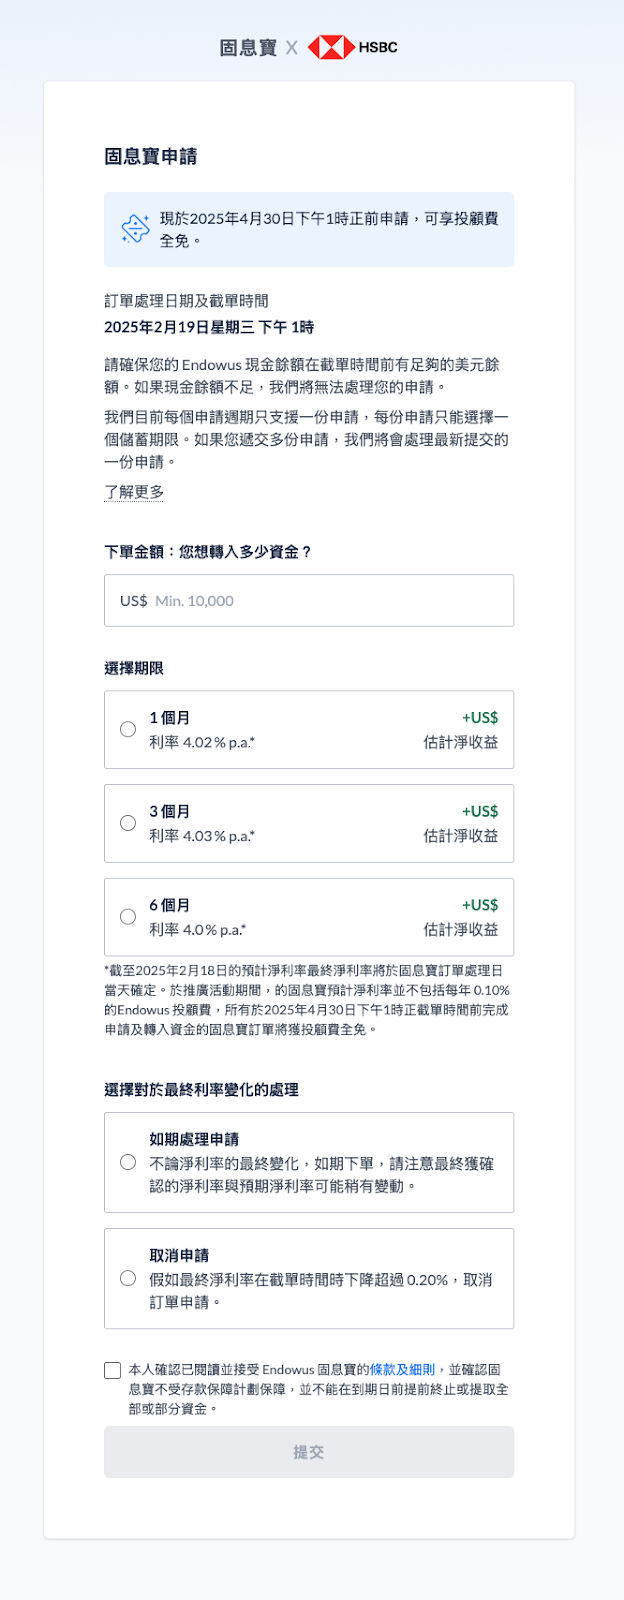
Task: Tick the terms confirmation checkbox
Action: click(113, 1370)
